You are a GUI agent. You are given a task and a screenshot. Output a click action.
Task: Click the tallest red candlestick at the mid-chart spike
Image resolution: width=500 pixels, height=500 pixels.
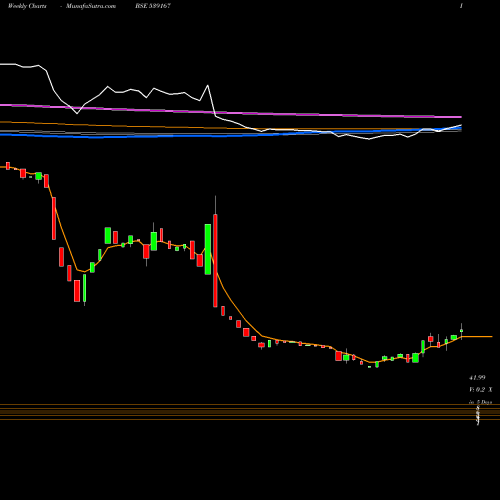[215, 260]
